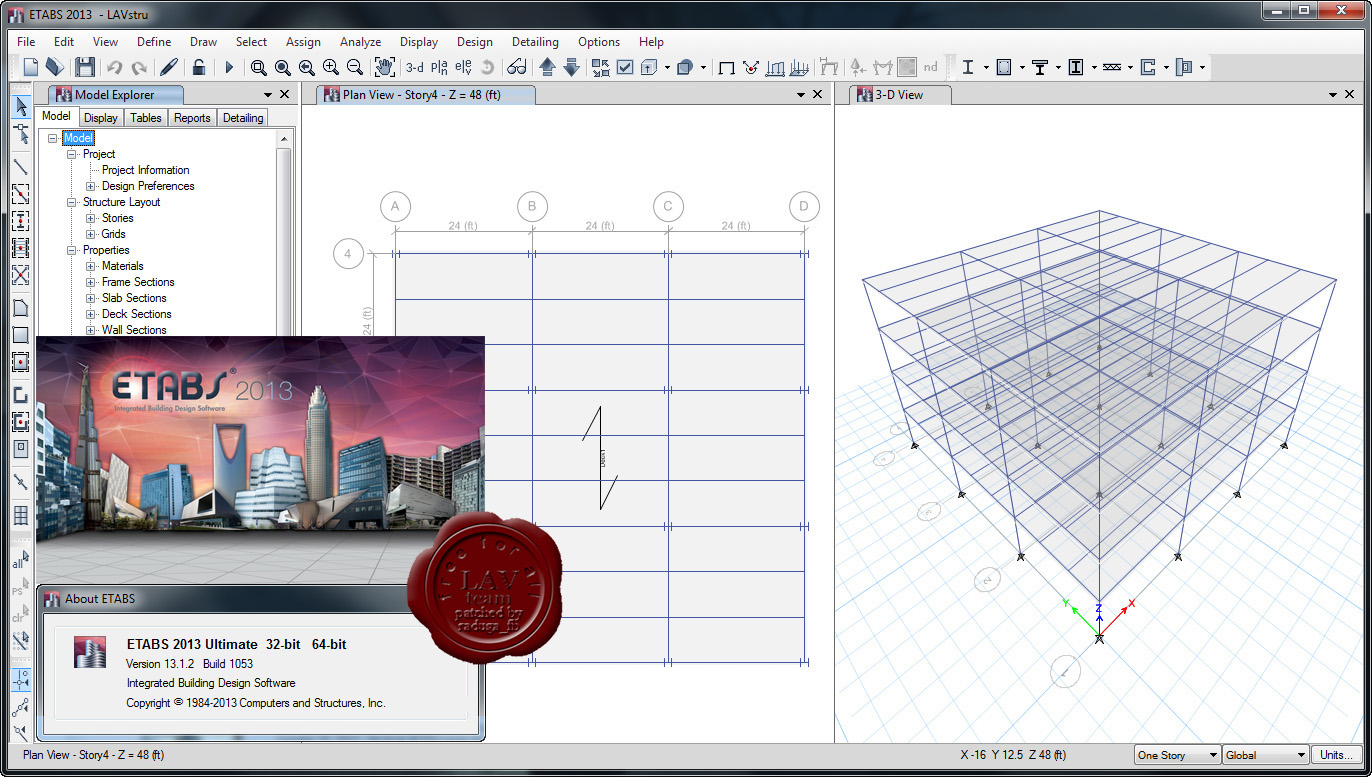Open dropdown next to steel I-section design icon
Viewport: 1372px width, 777px height.
pyautogui.click(x=986, y=68)
